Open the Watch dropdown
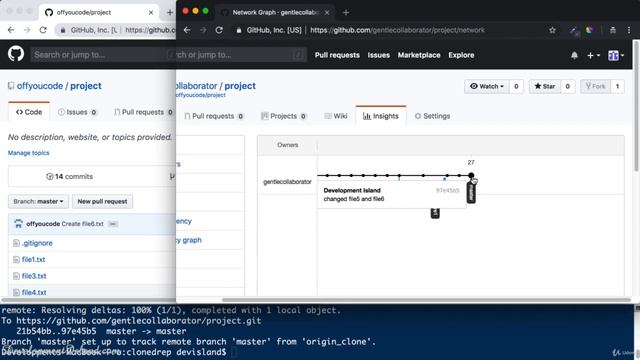This screenshot has height=360, width=640. pyautogui.click(x=487, y=86)
